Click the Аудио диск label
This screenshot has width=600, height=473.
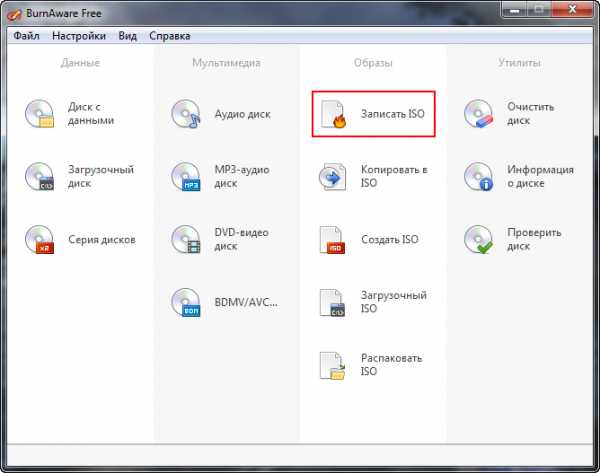[x=243, y=114]
